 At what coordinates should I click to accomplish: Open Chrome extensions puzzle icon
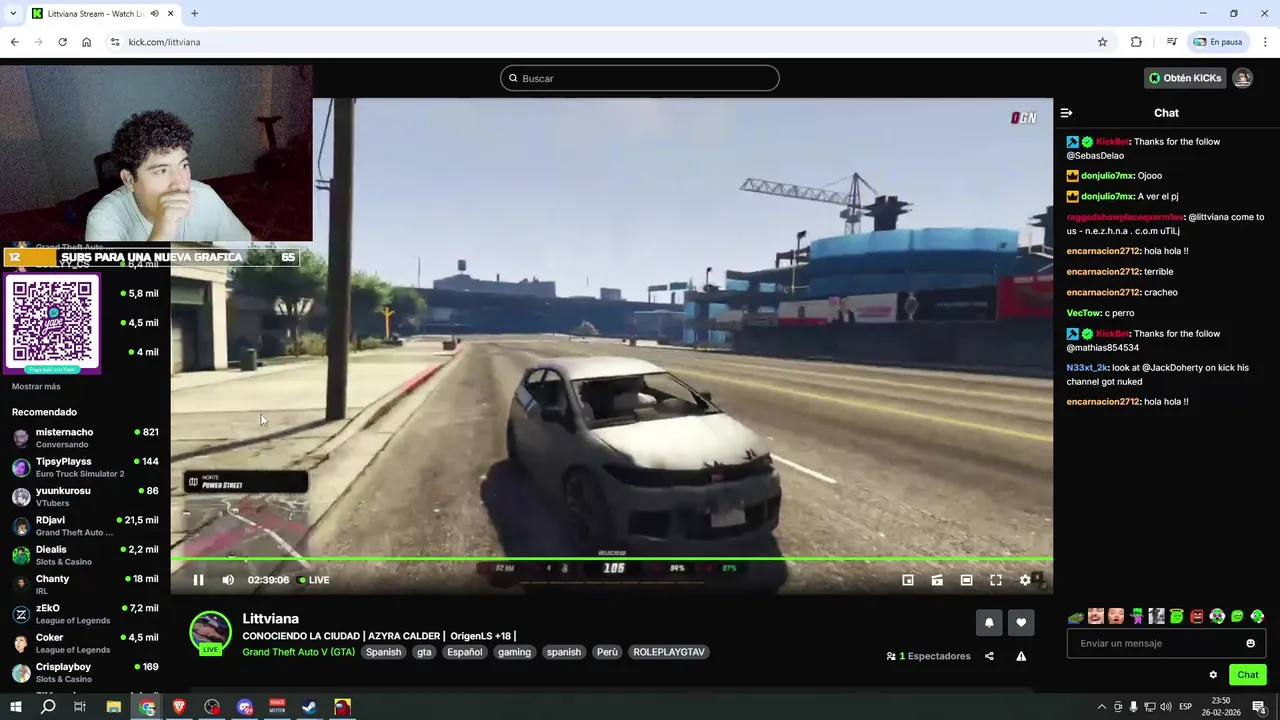click(1136, 42)
